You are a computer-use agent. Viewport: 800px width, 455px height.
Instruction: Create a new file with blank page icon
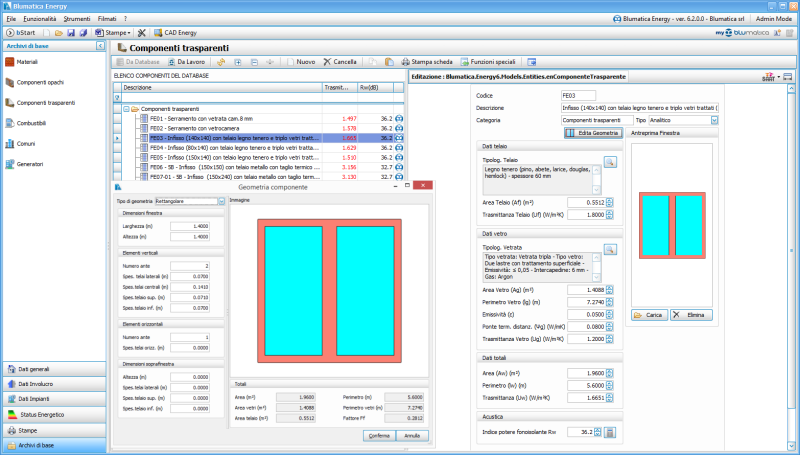[x=46, y=33]
